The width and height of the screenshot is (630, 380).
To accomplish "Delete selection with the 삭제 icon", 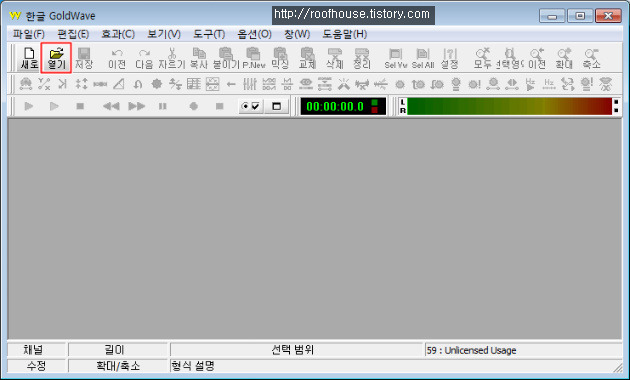I will pyautogui.click(x=335, y=59).
